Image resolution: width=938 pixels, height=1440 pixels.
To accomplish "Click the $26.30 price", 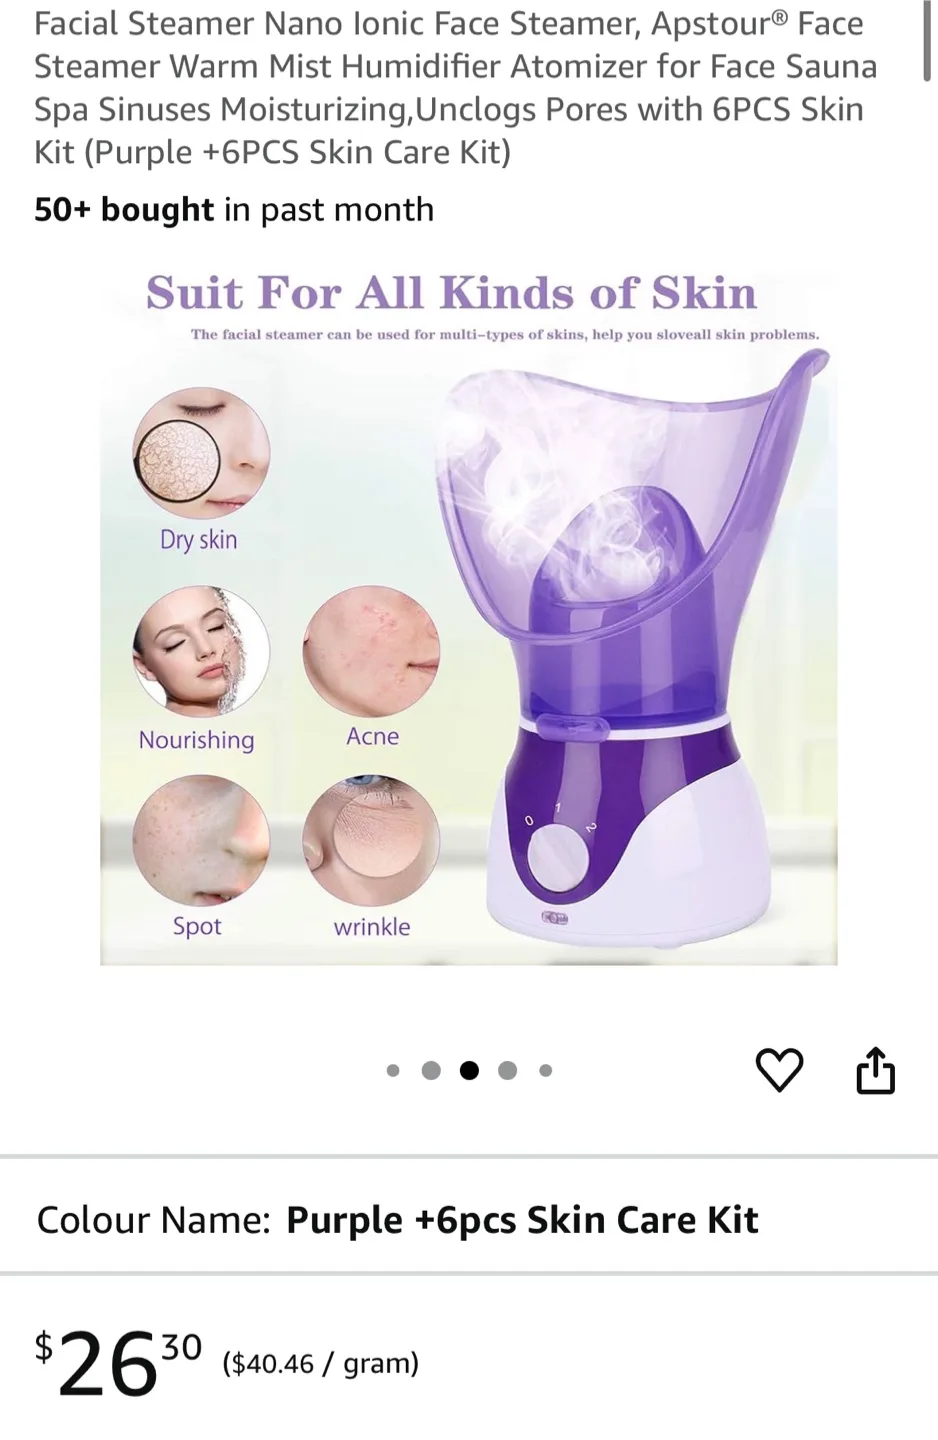I will [119, 1363].
